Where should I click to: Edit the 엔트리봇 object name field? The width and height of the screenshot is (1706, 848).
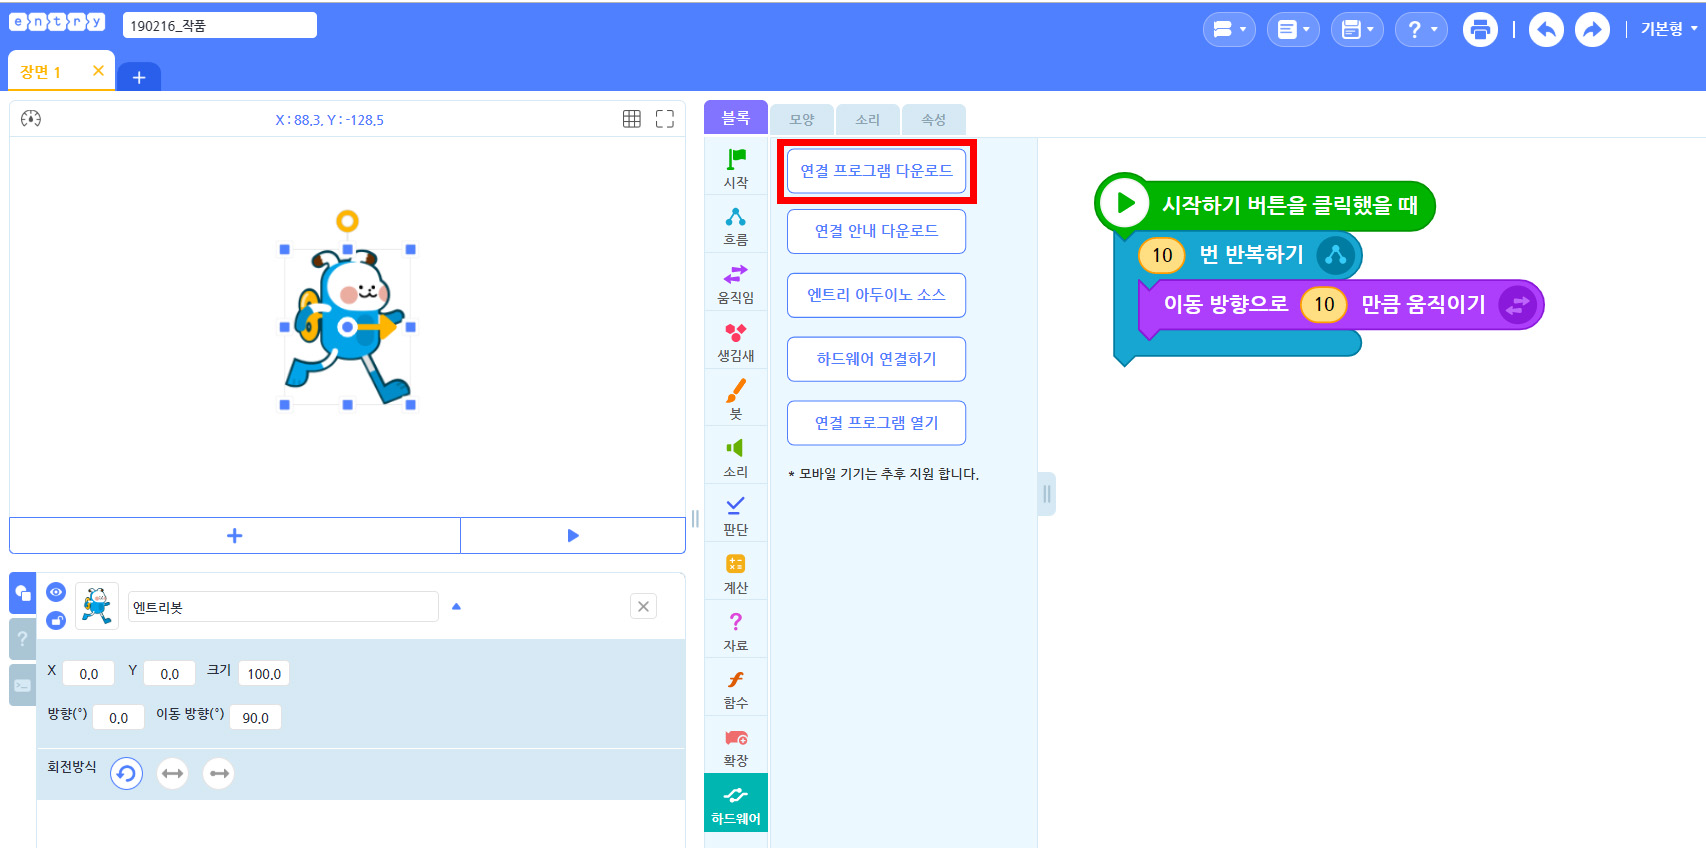point(283,607)
